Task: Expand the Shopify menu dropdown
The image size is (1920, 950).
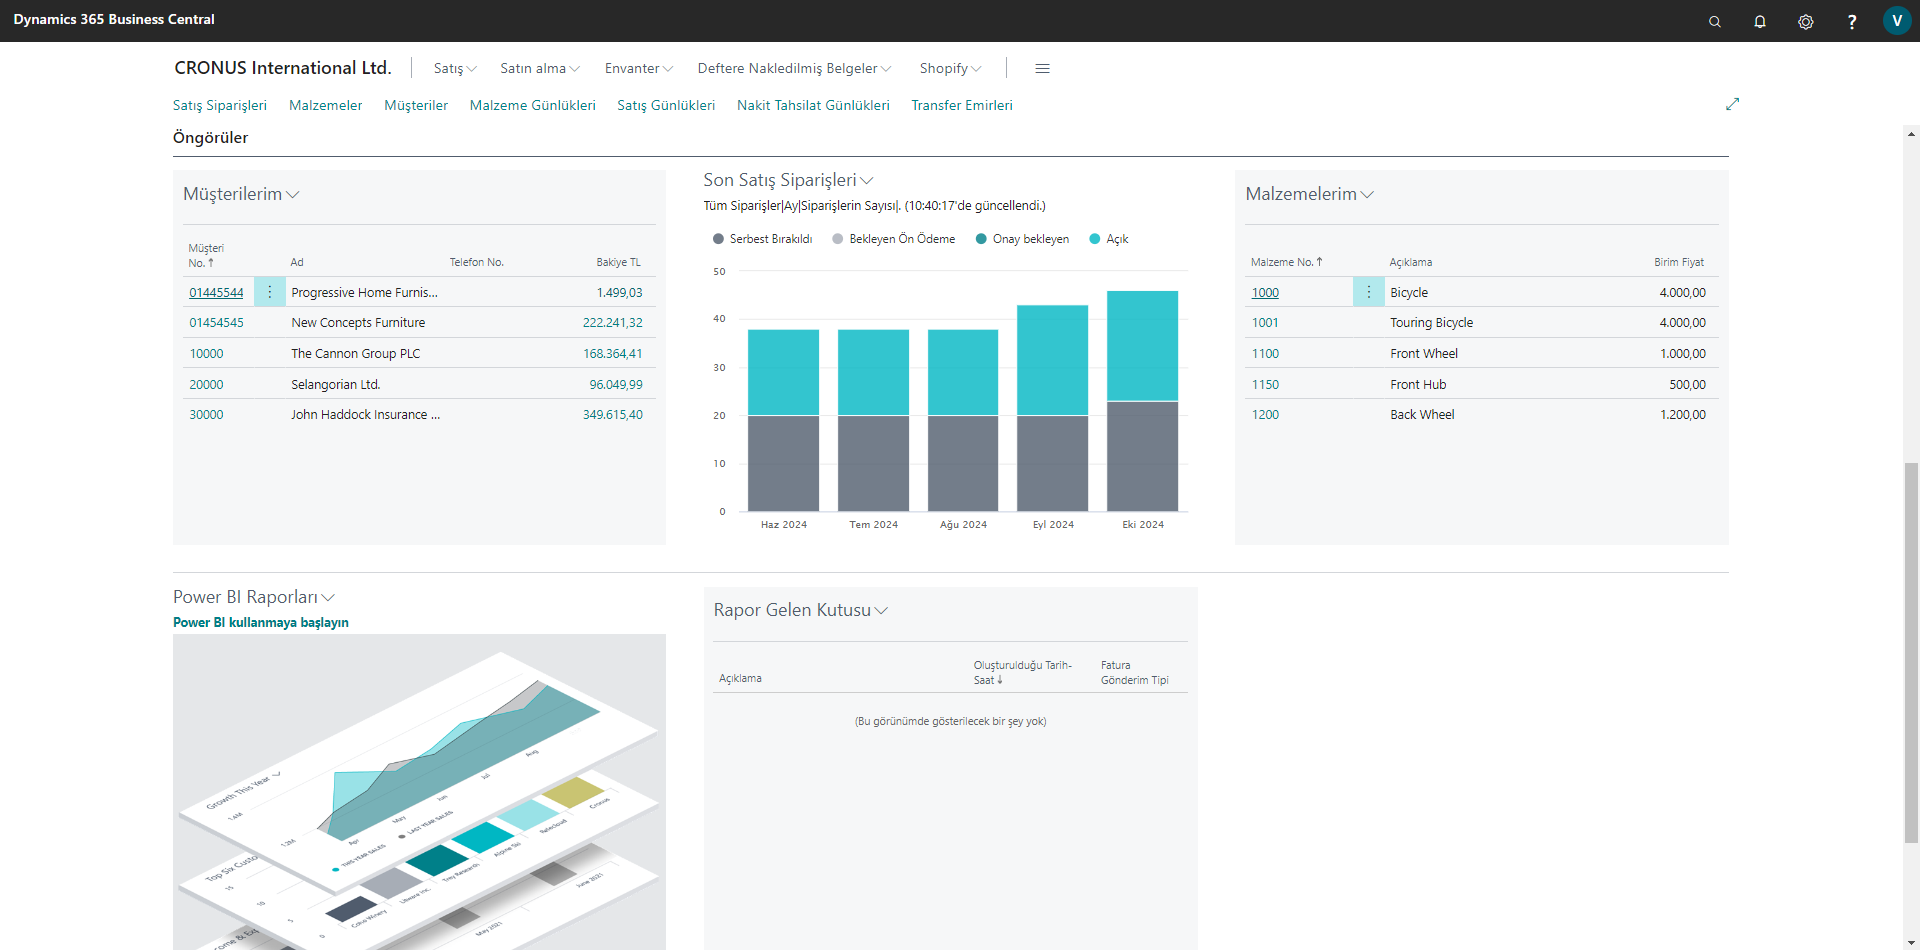Action: click(x=950, y=68)
